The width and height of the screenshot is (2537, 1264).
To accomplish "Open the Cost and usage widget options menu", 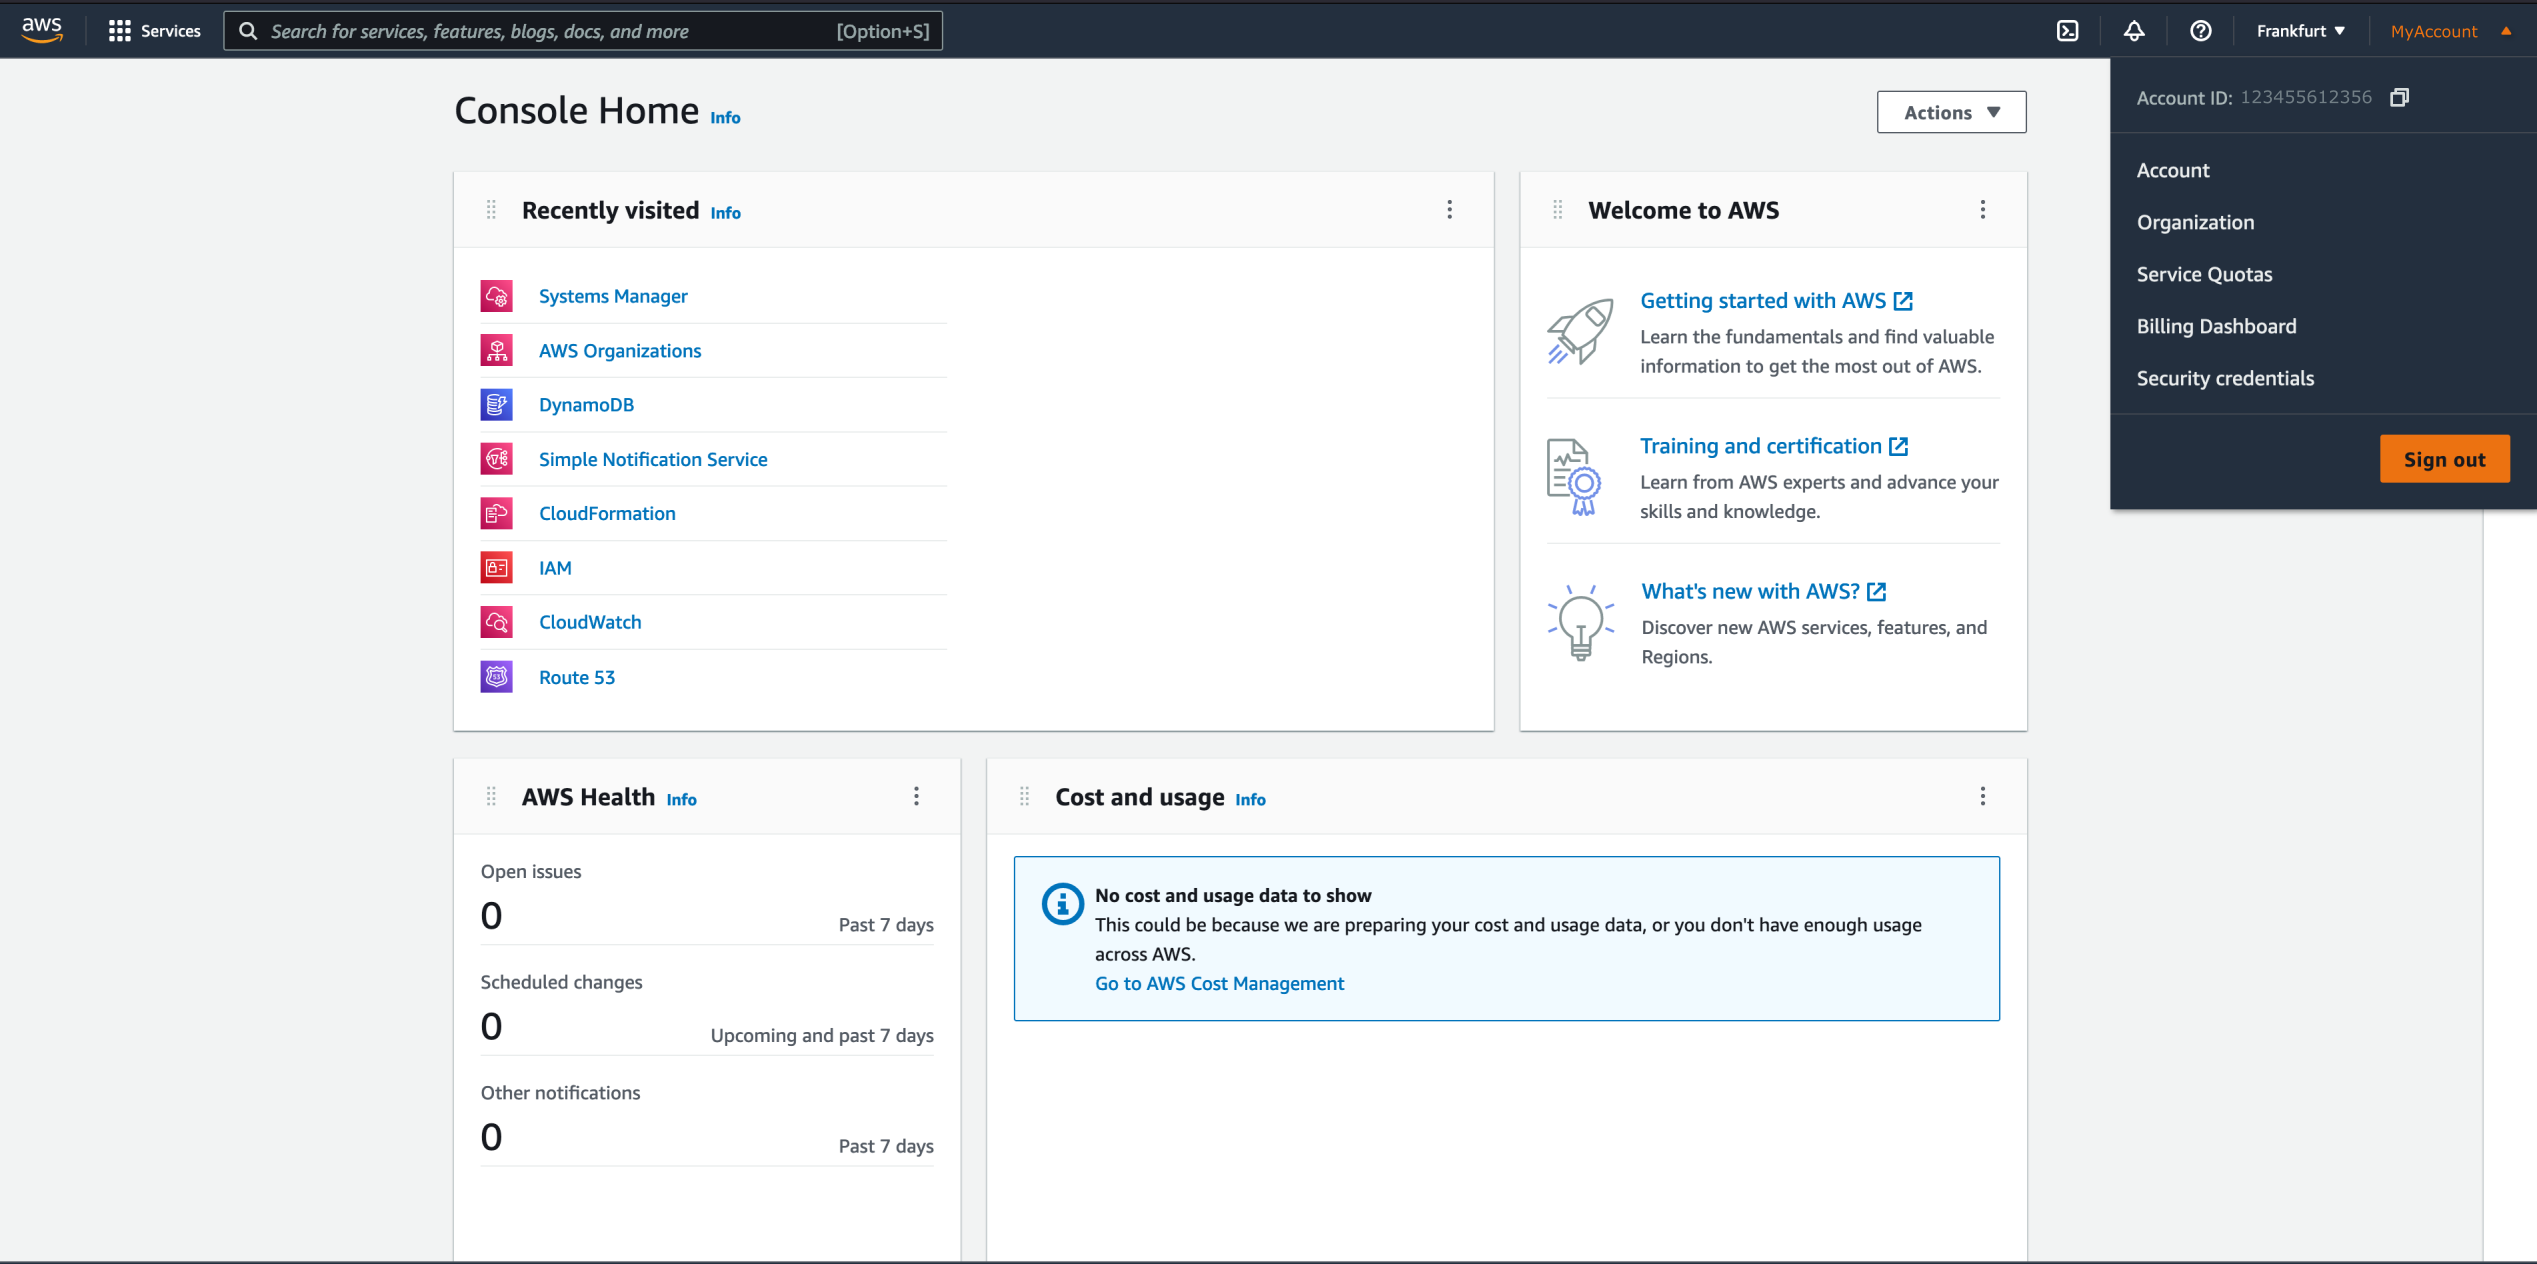I will click(1982, 796).
